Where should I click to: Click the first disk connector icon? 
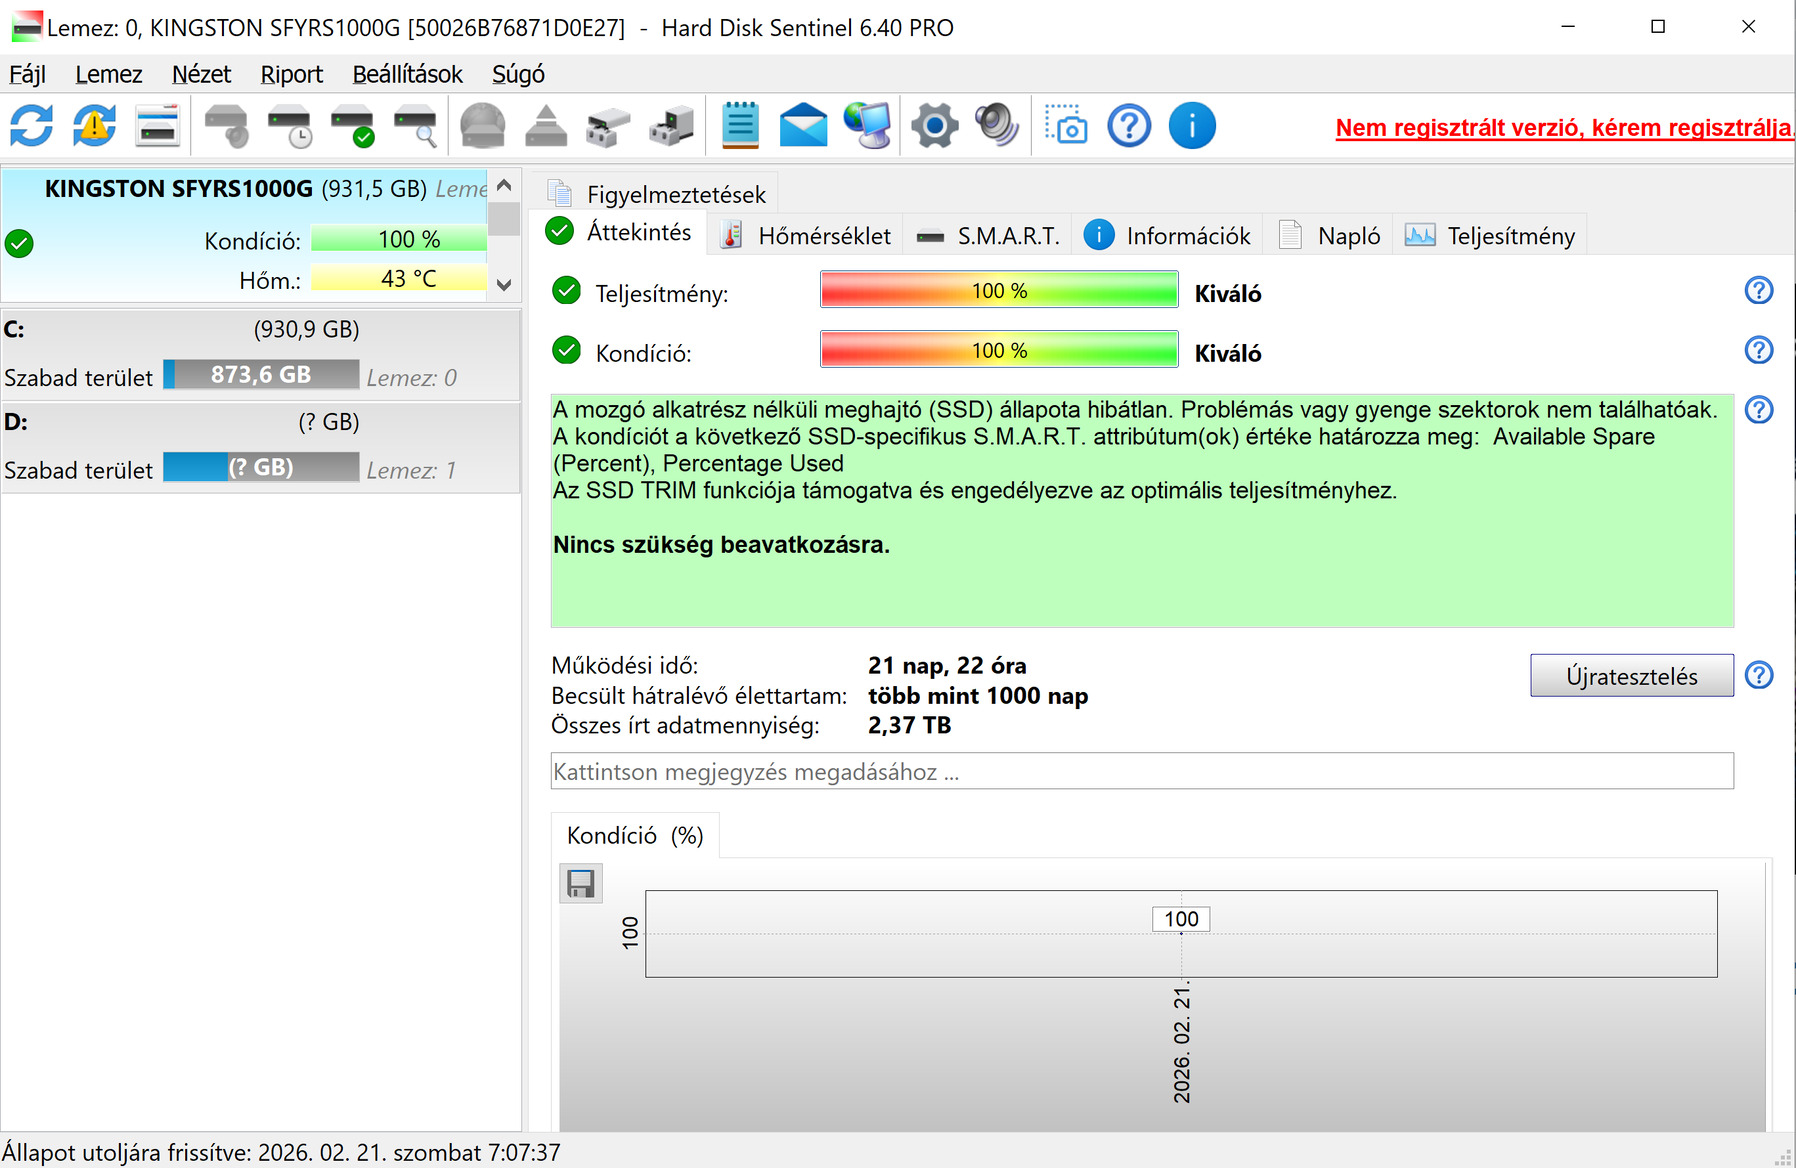608,126
